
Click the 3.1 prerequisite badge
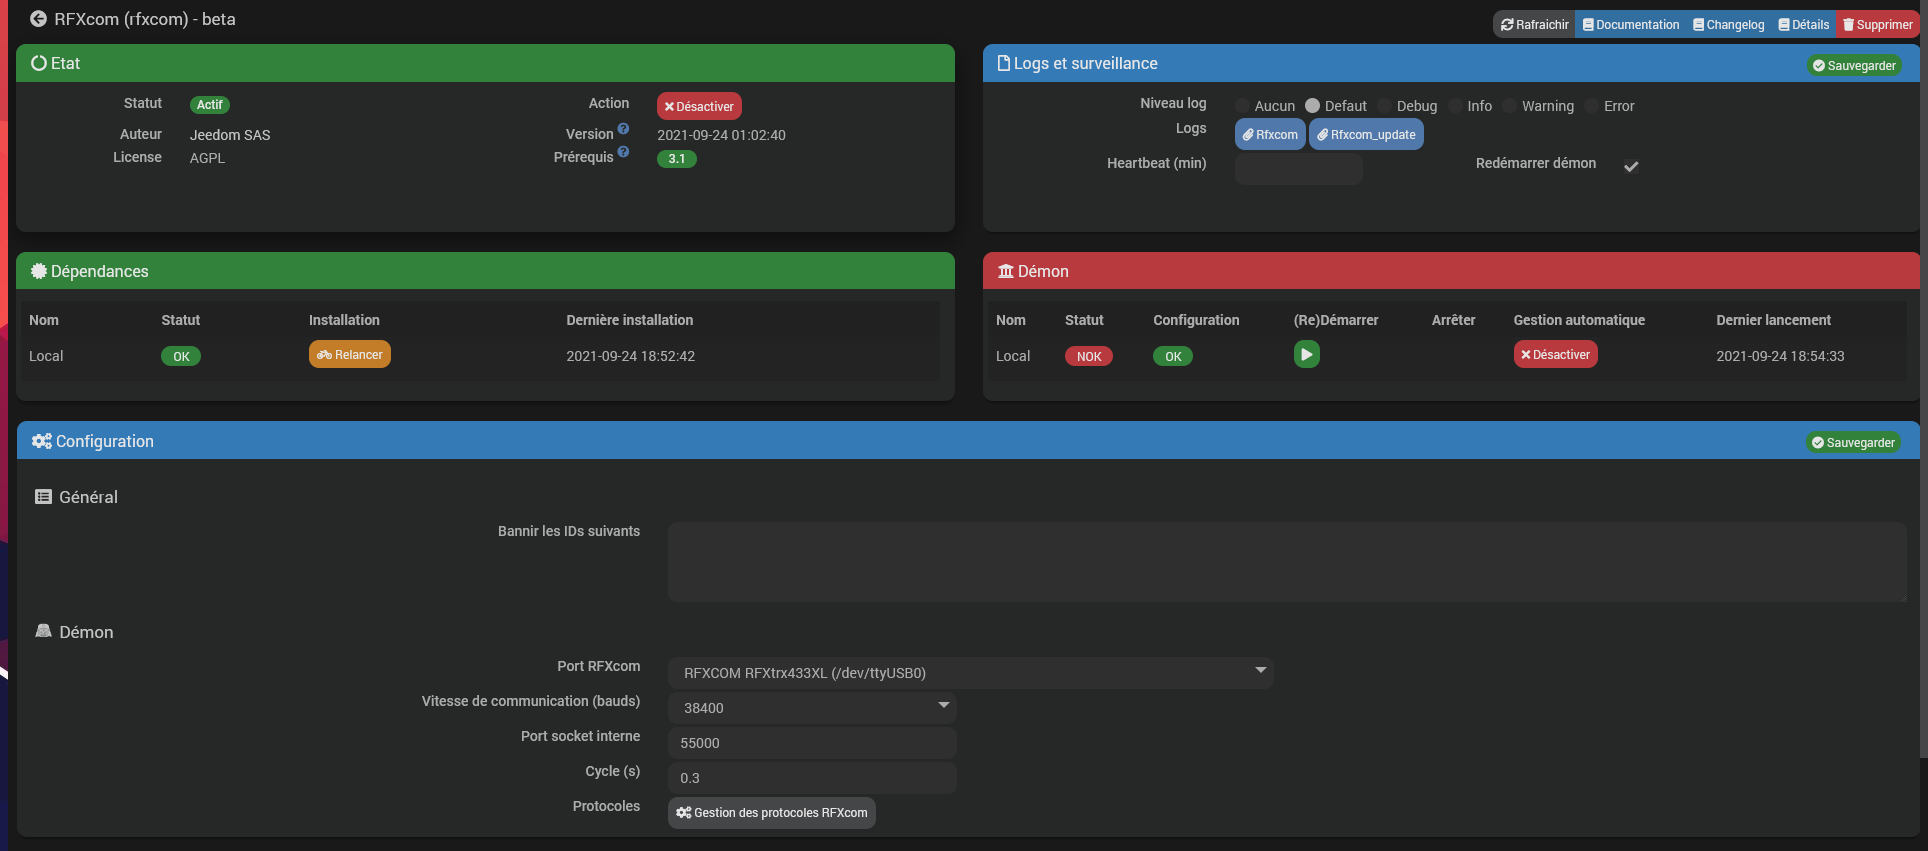pyautogui.click(x=677, y=159)
